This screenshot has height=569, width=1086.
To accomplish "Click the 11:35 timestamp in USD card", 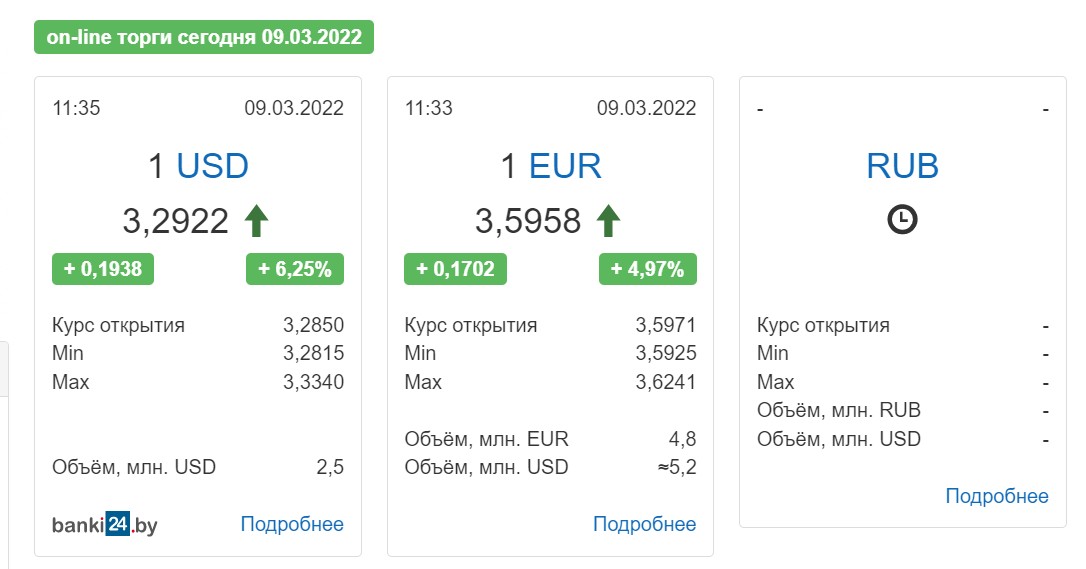I will coord(76,108).
